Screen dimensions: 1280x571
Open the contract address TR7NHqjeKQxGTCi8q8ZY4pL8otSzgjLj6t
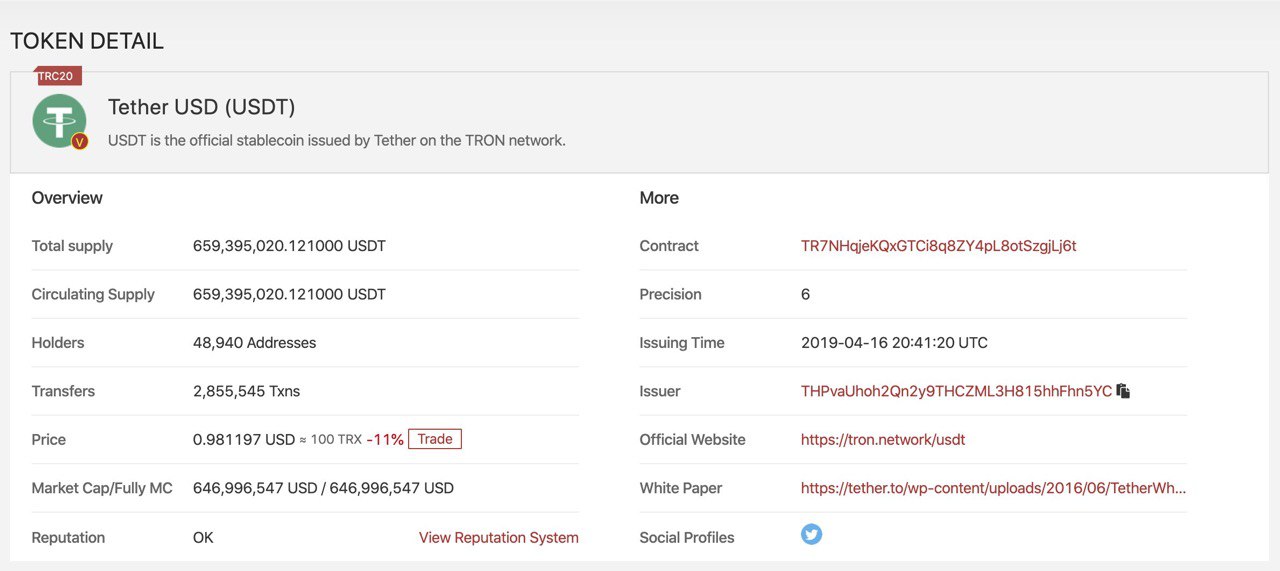pos(939,246)
